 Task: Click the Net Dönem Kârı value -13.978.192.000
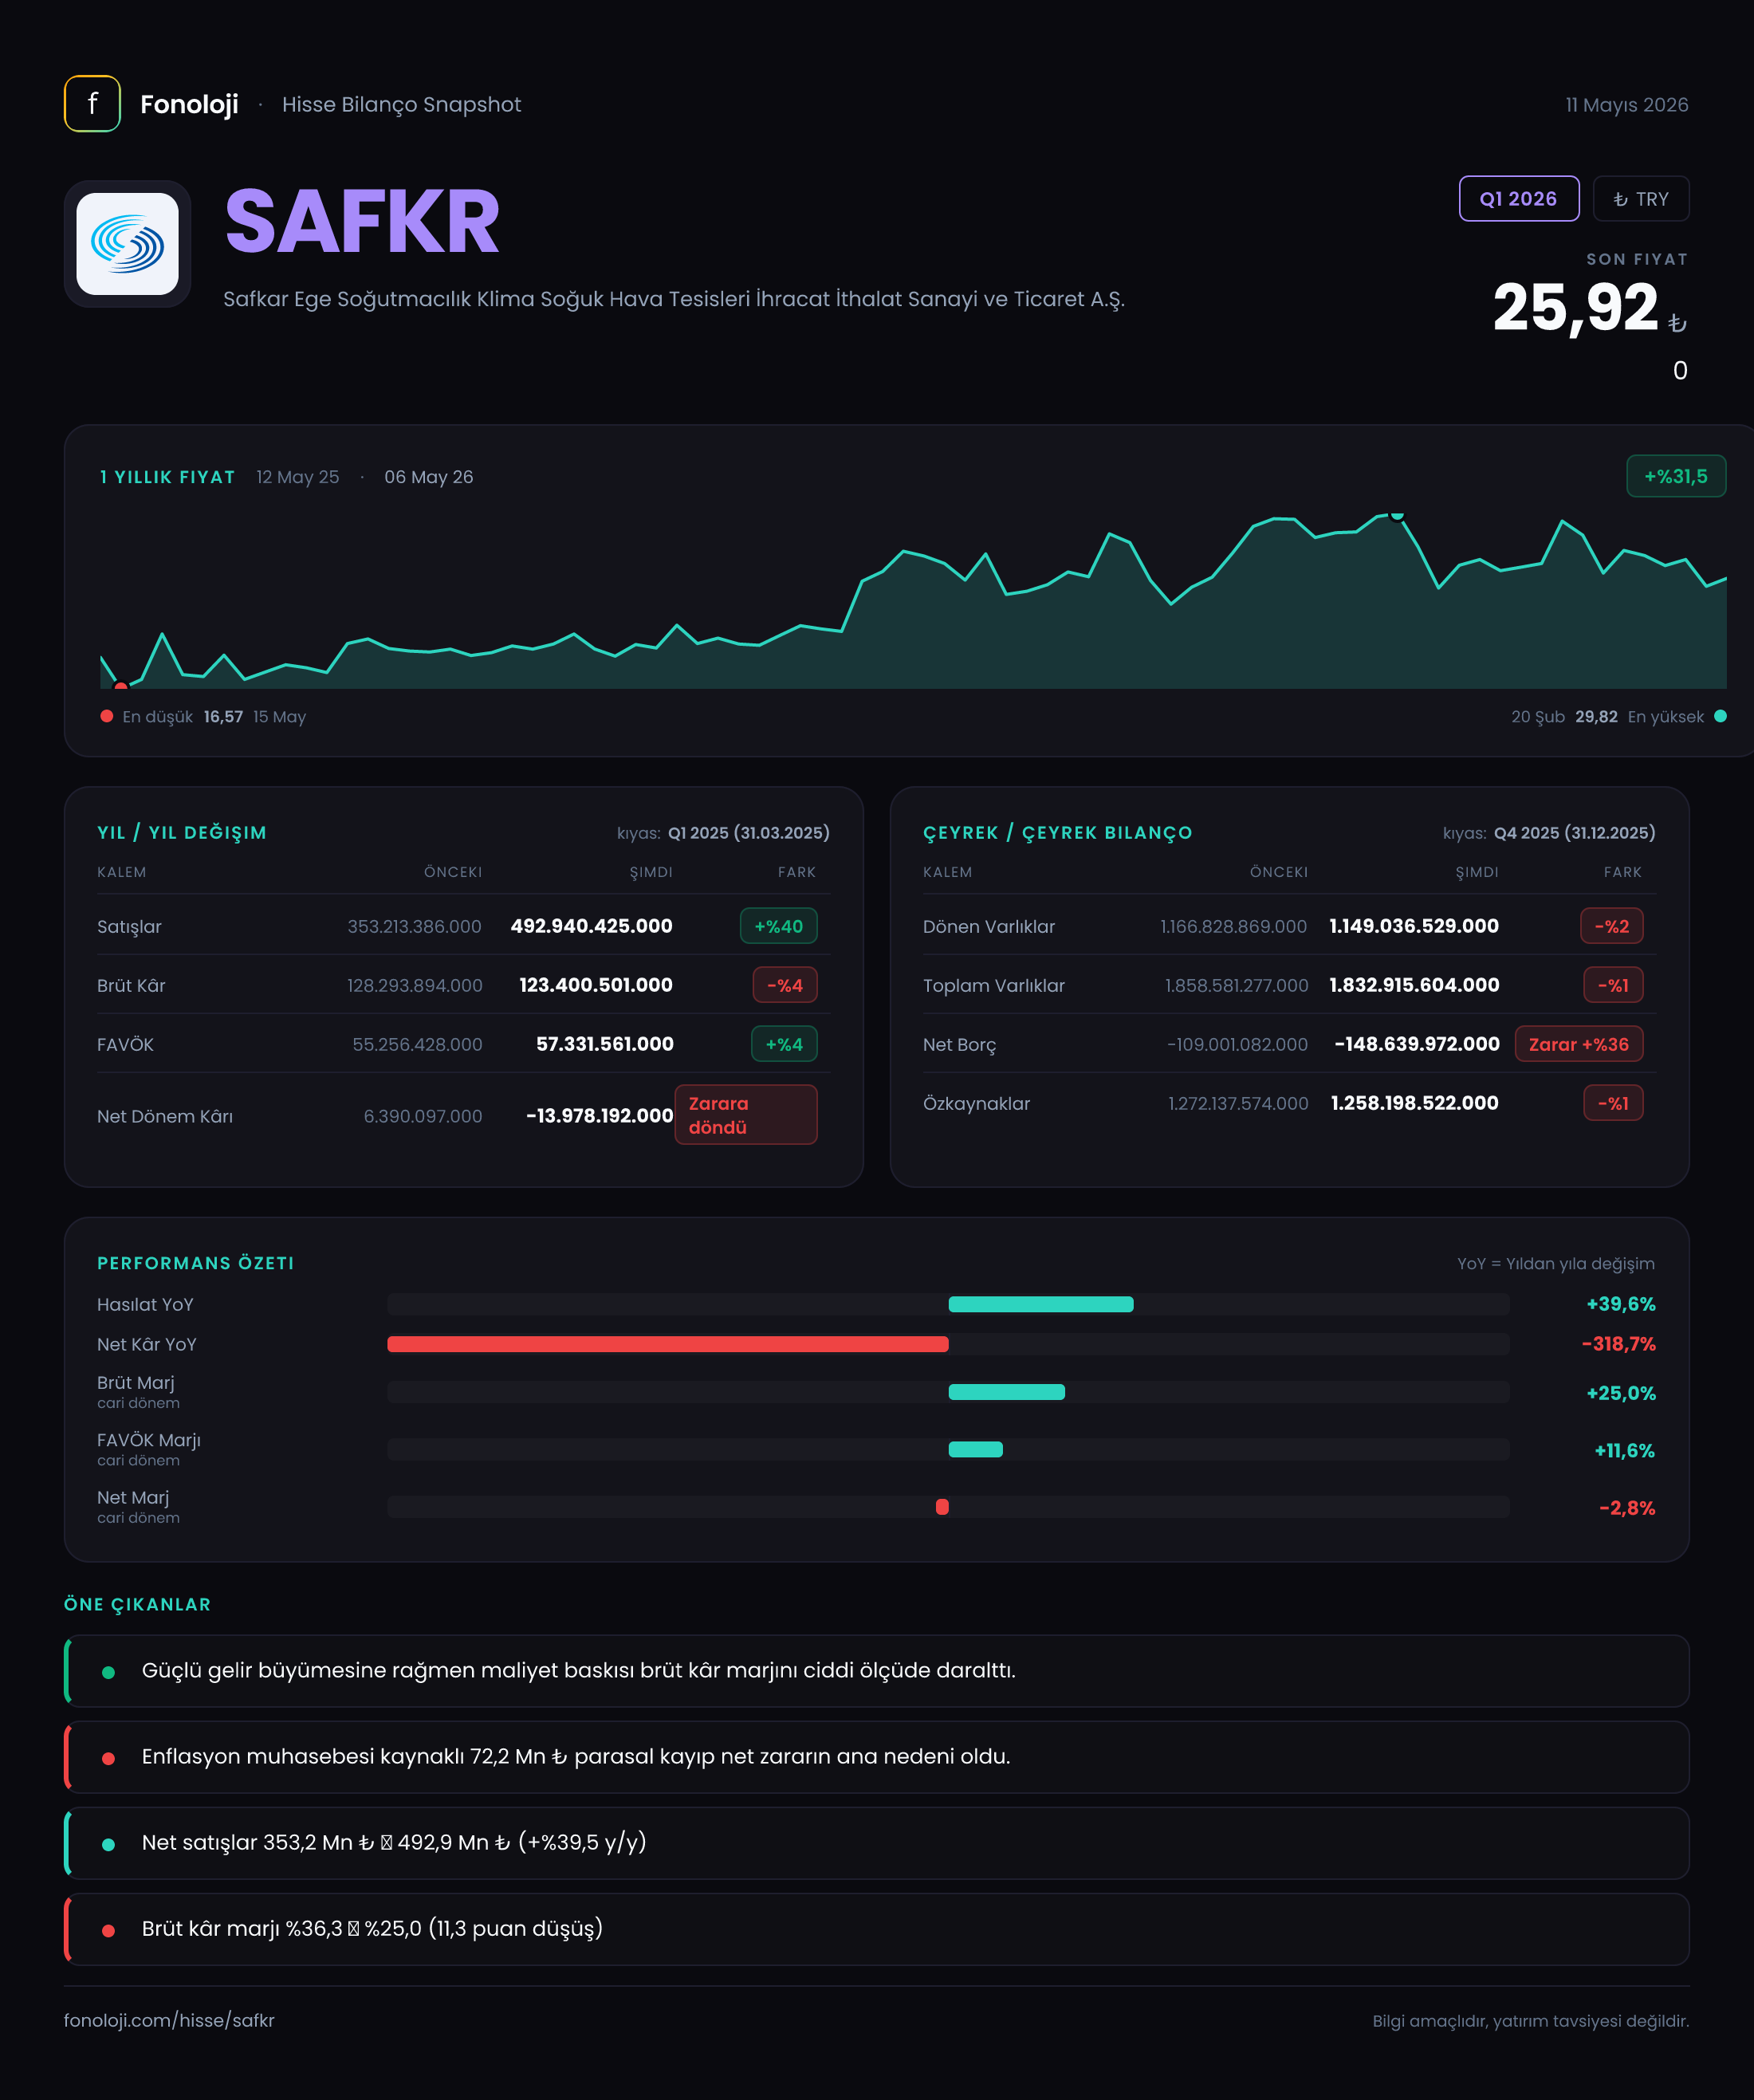point(599,1115)
